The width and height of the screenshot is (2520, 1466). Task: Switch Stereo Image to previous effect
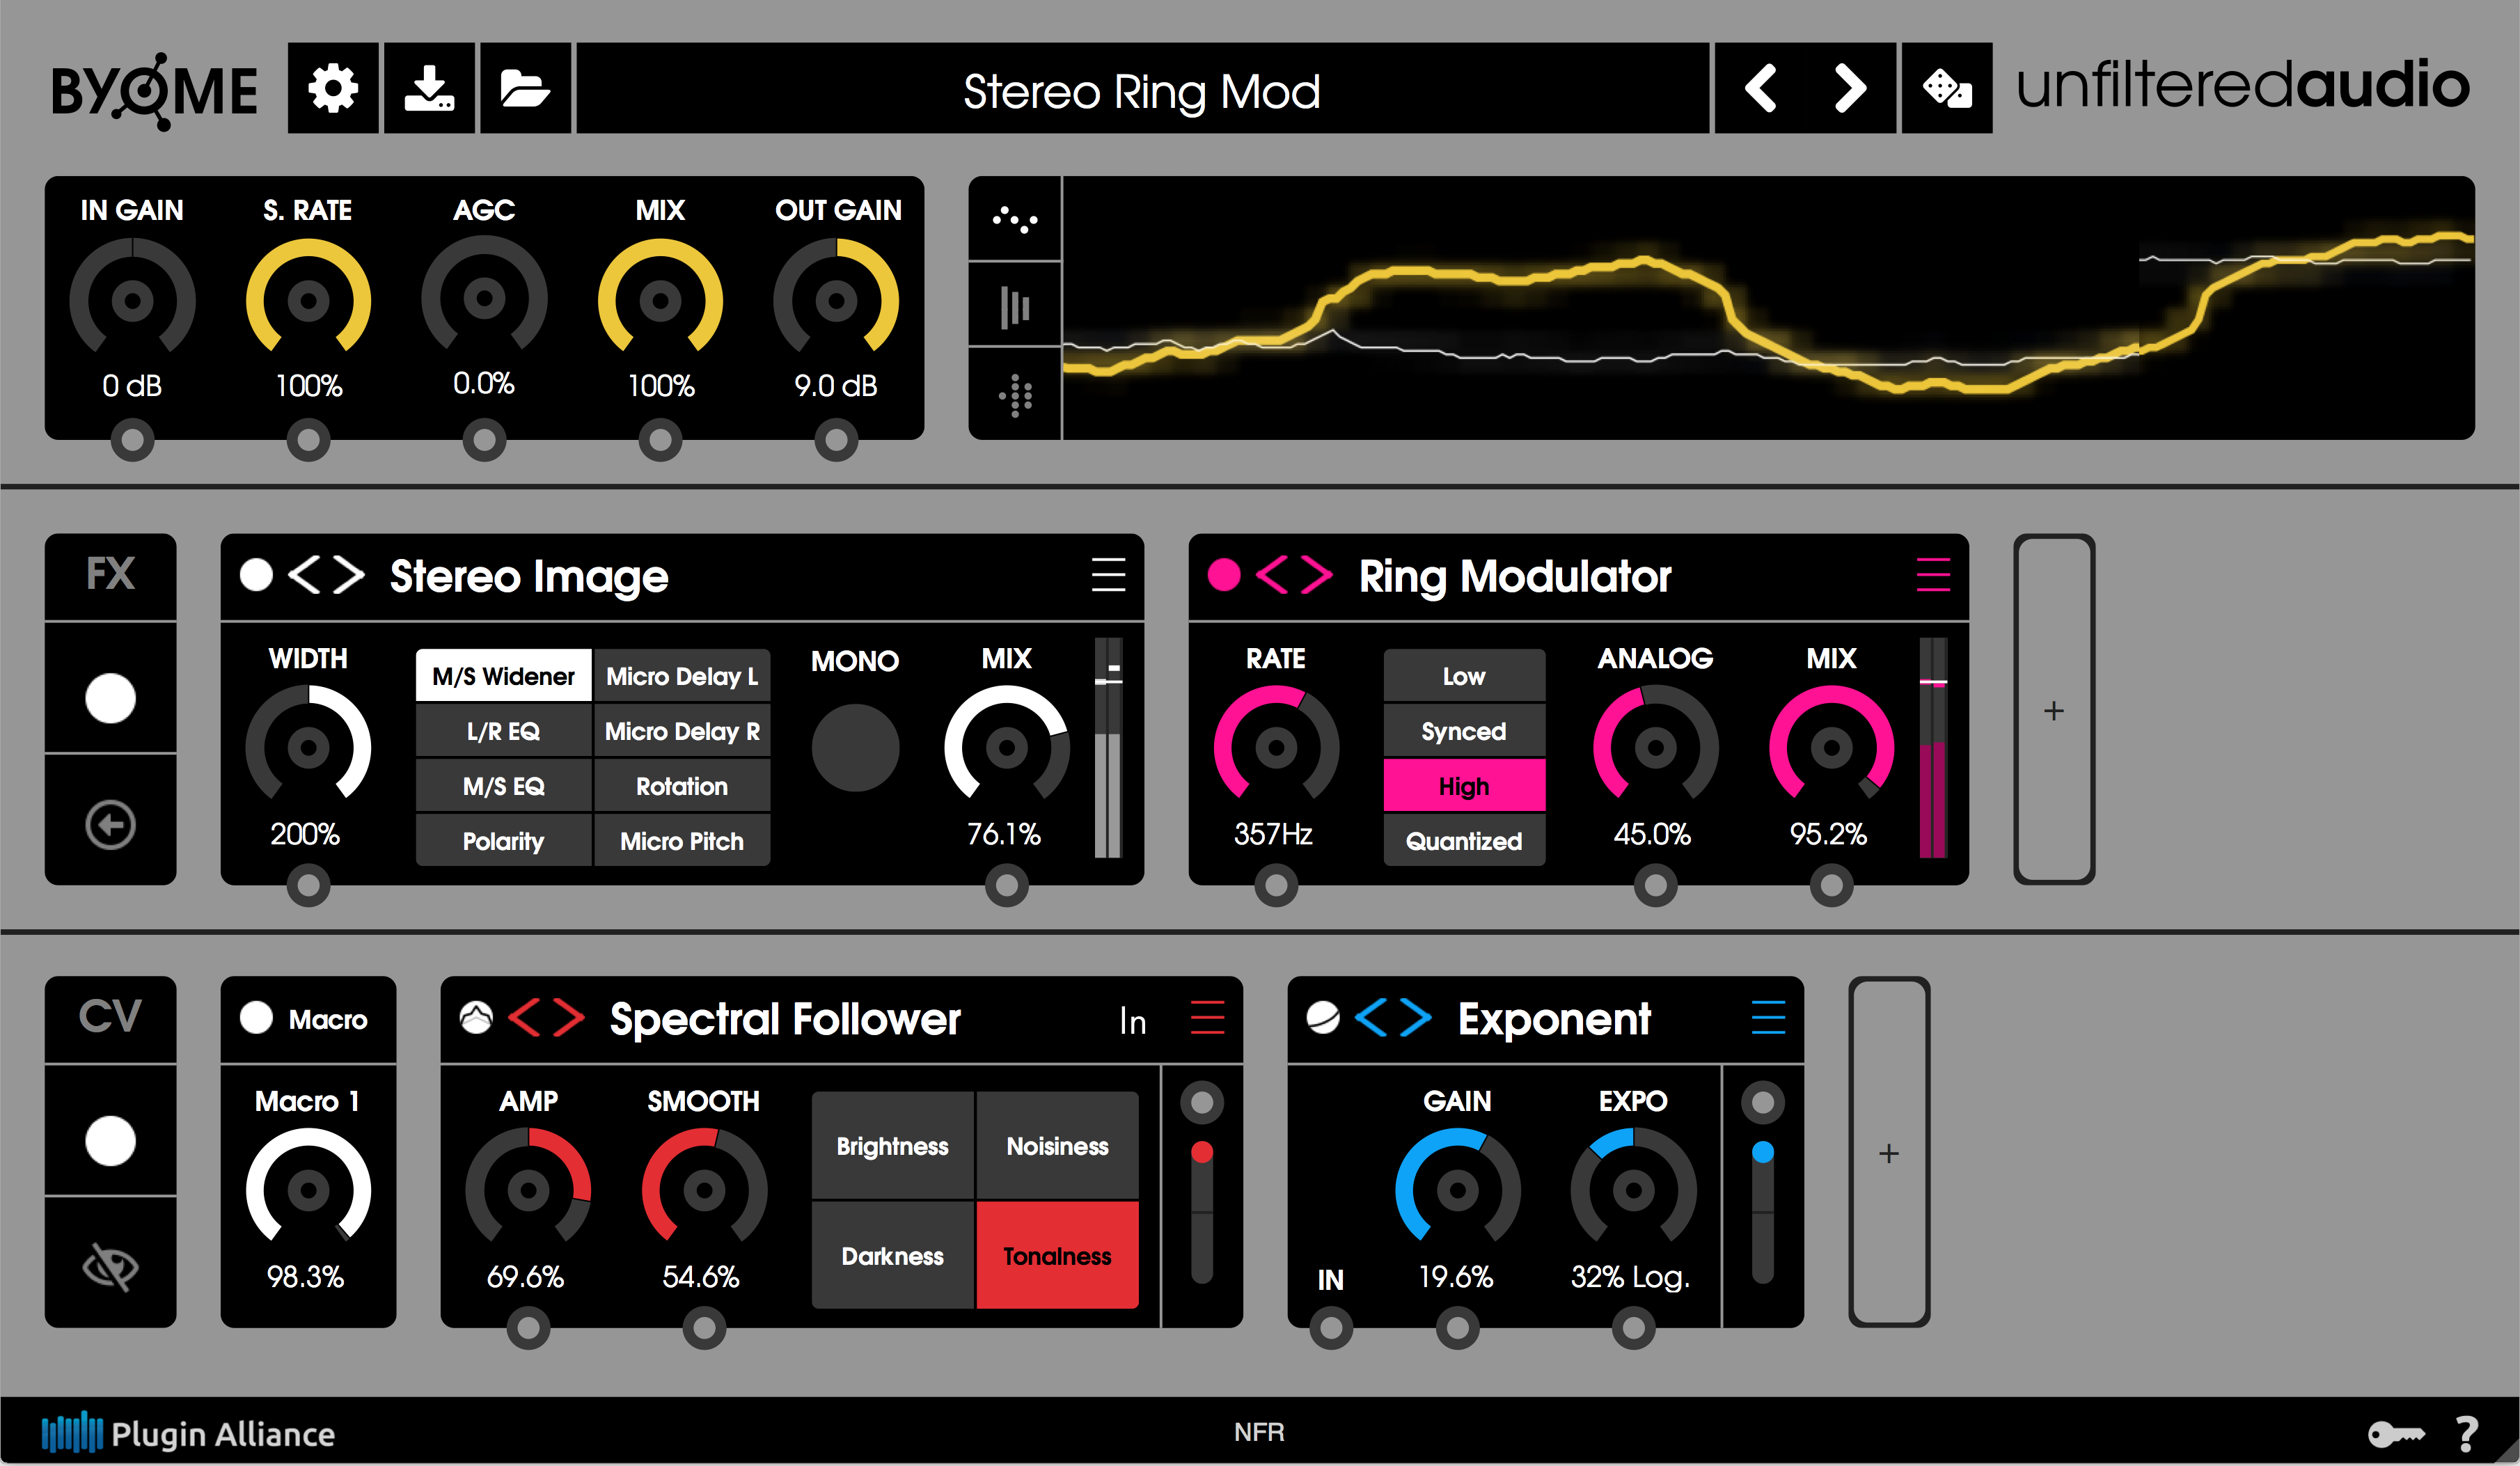point(305,575)
